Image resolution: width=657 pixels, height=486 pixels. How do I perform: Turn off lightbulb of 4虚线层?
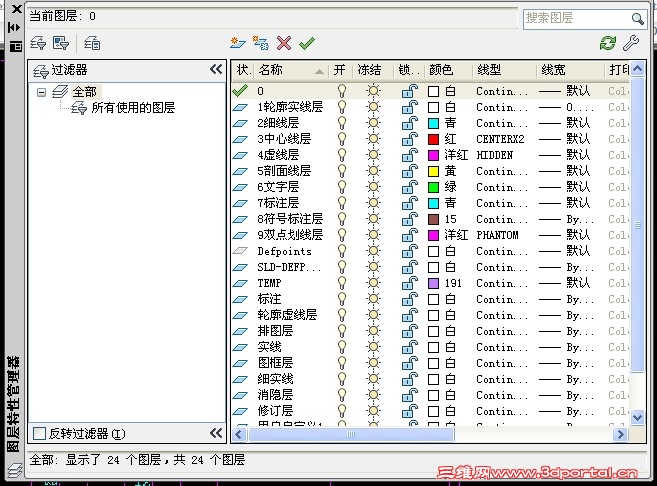pyautogui.click(x=342, y=155)
